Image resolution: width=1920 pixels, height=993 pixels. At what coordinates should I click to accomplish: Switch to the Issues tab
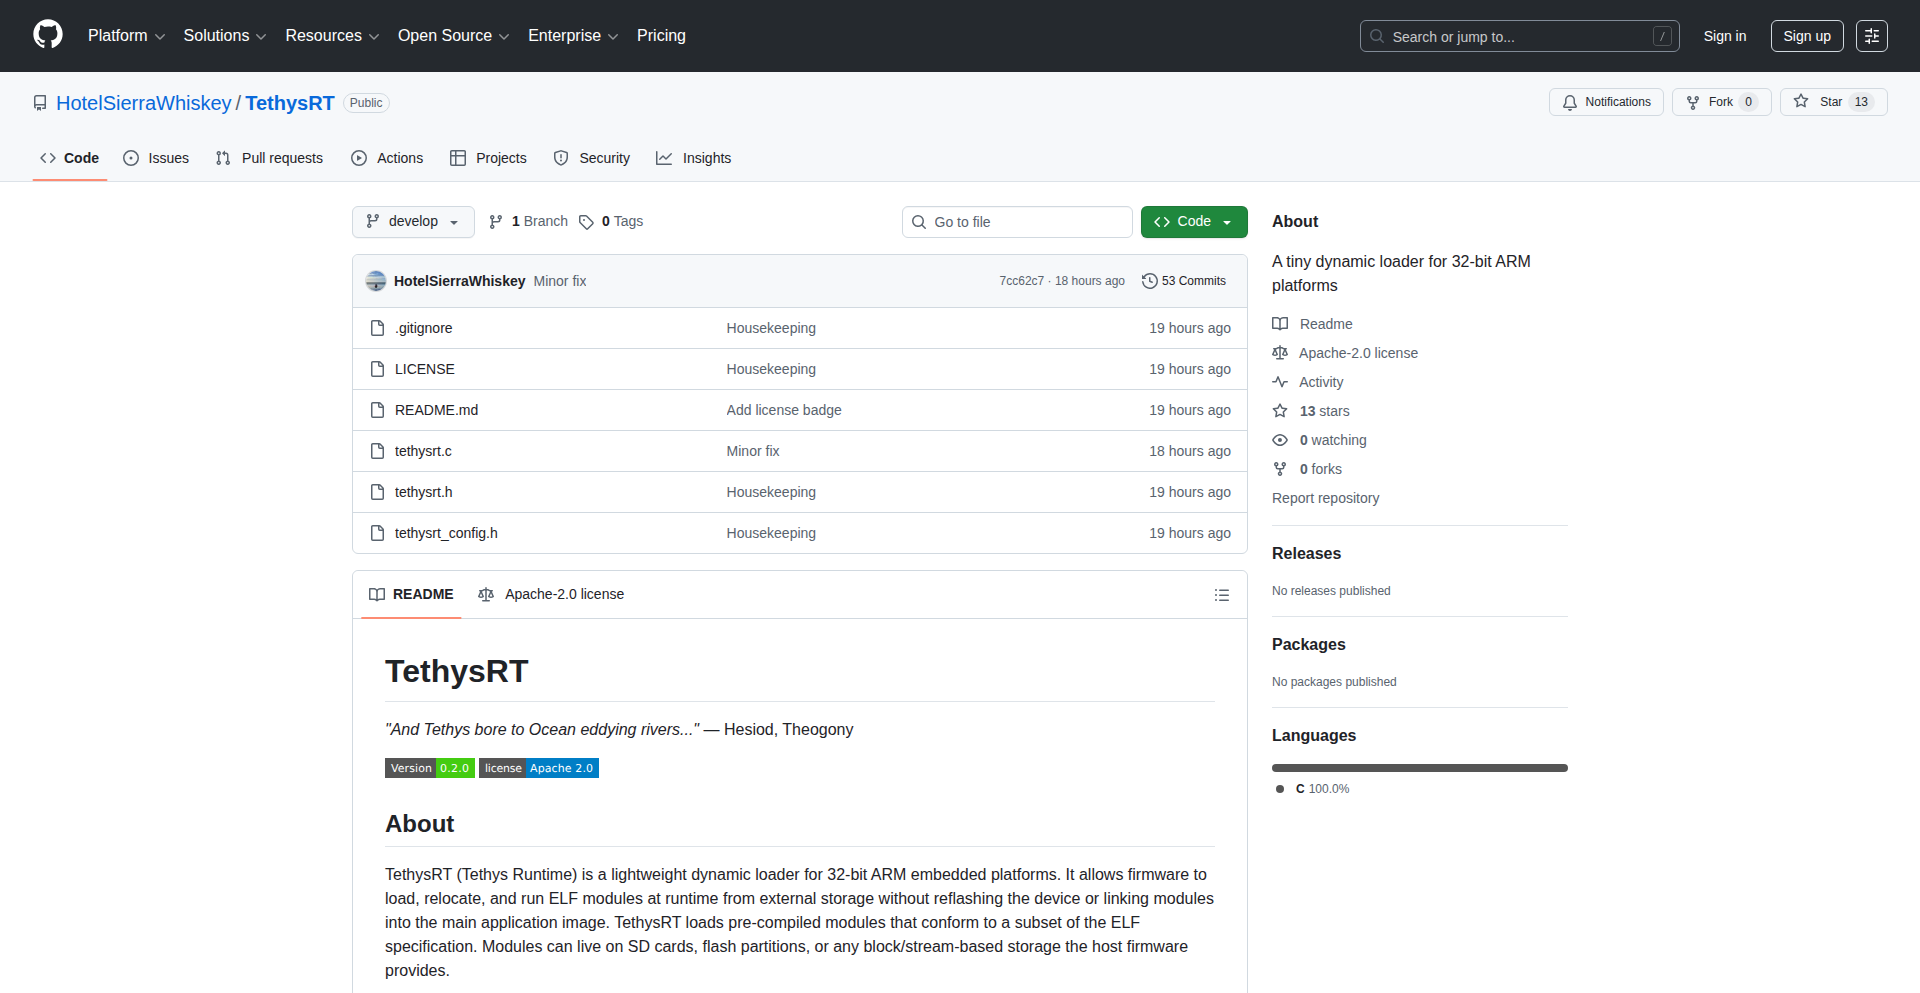pyautogui.click(x=156, y=158)
